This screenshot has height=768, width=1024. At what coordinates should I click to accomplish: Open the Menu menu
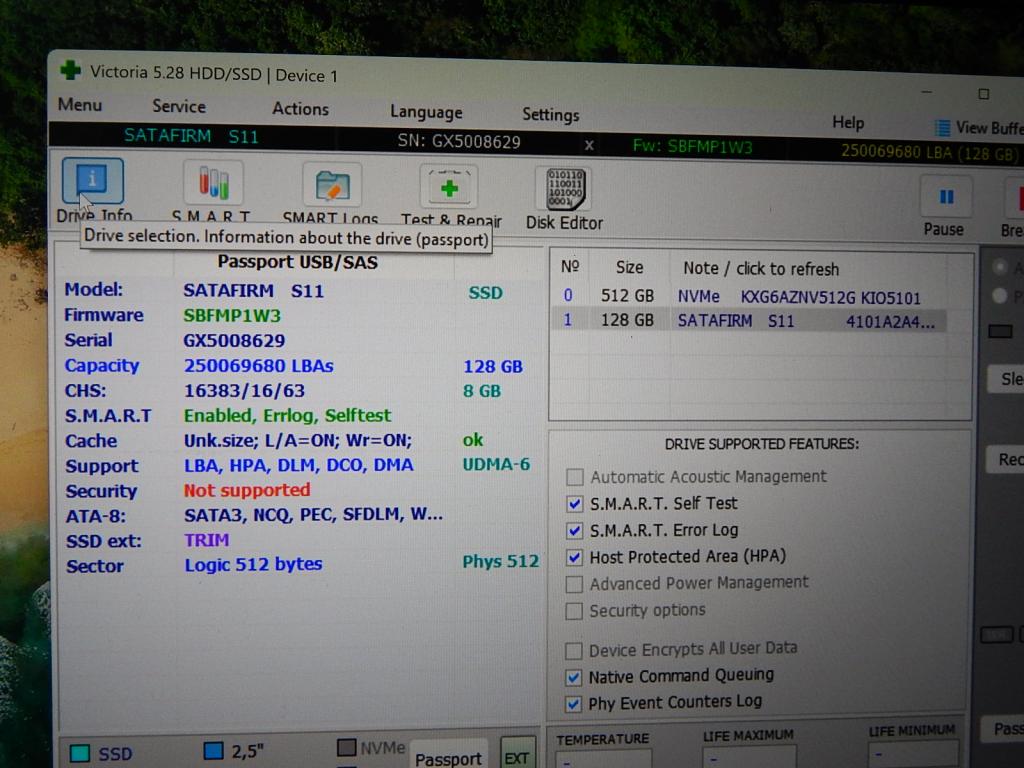tap(80, 104)
